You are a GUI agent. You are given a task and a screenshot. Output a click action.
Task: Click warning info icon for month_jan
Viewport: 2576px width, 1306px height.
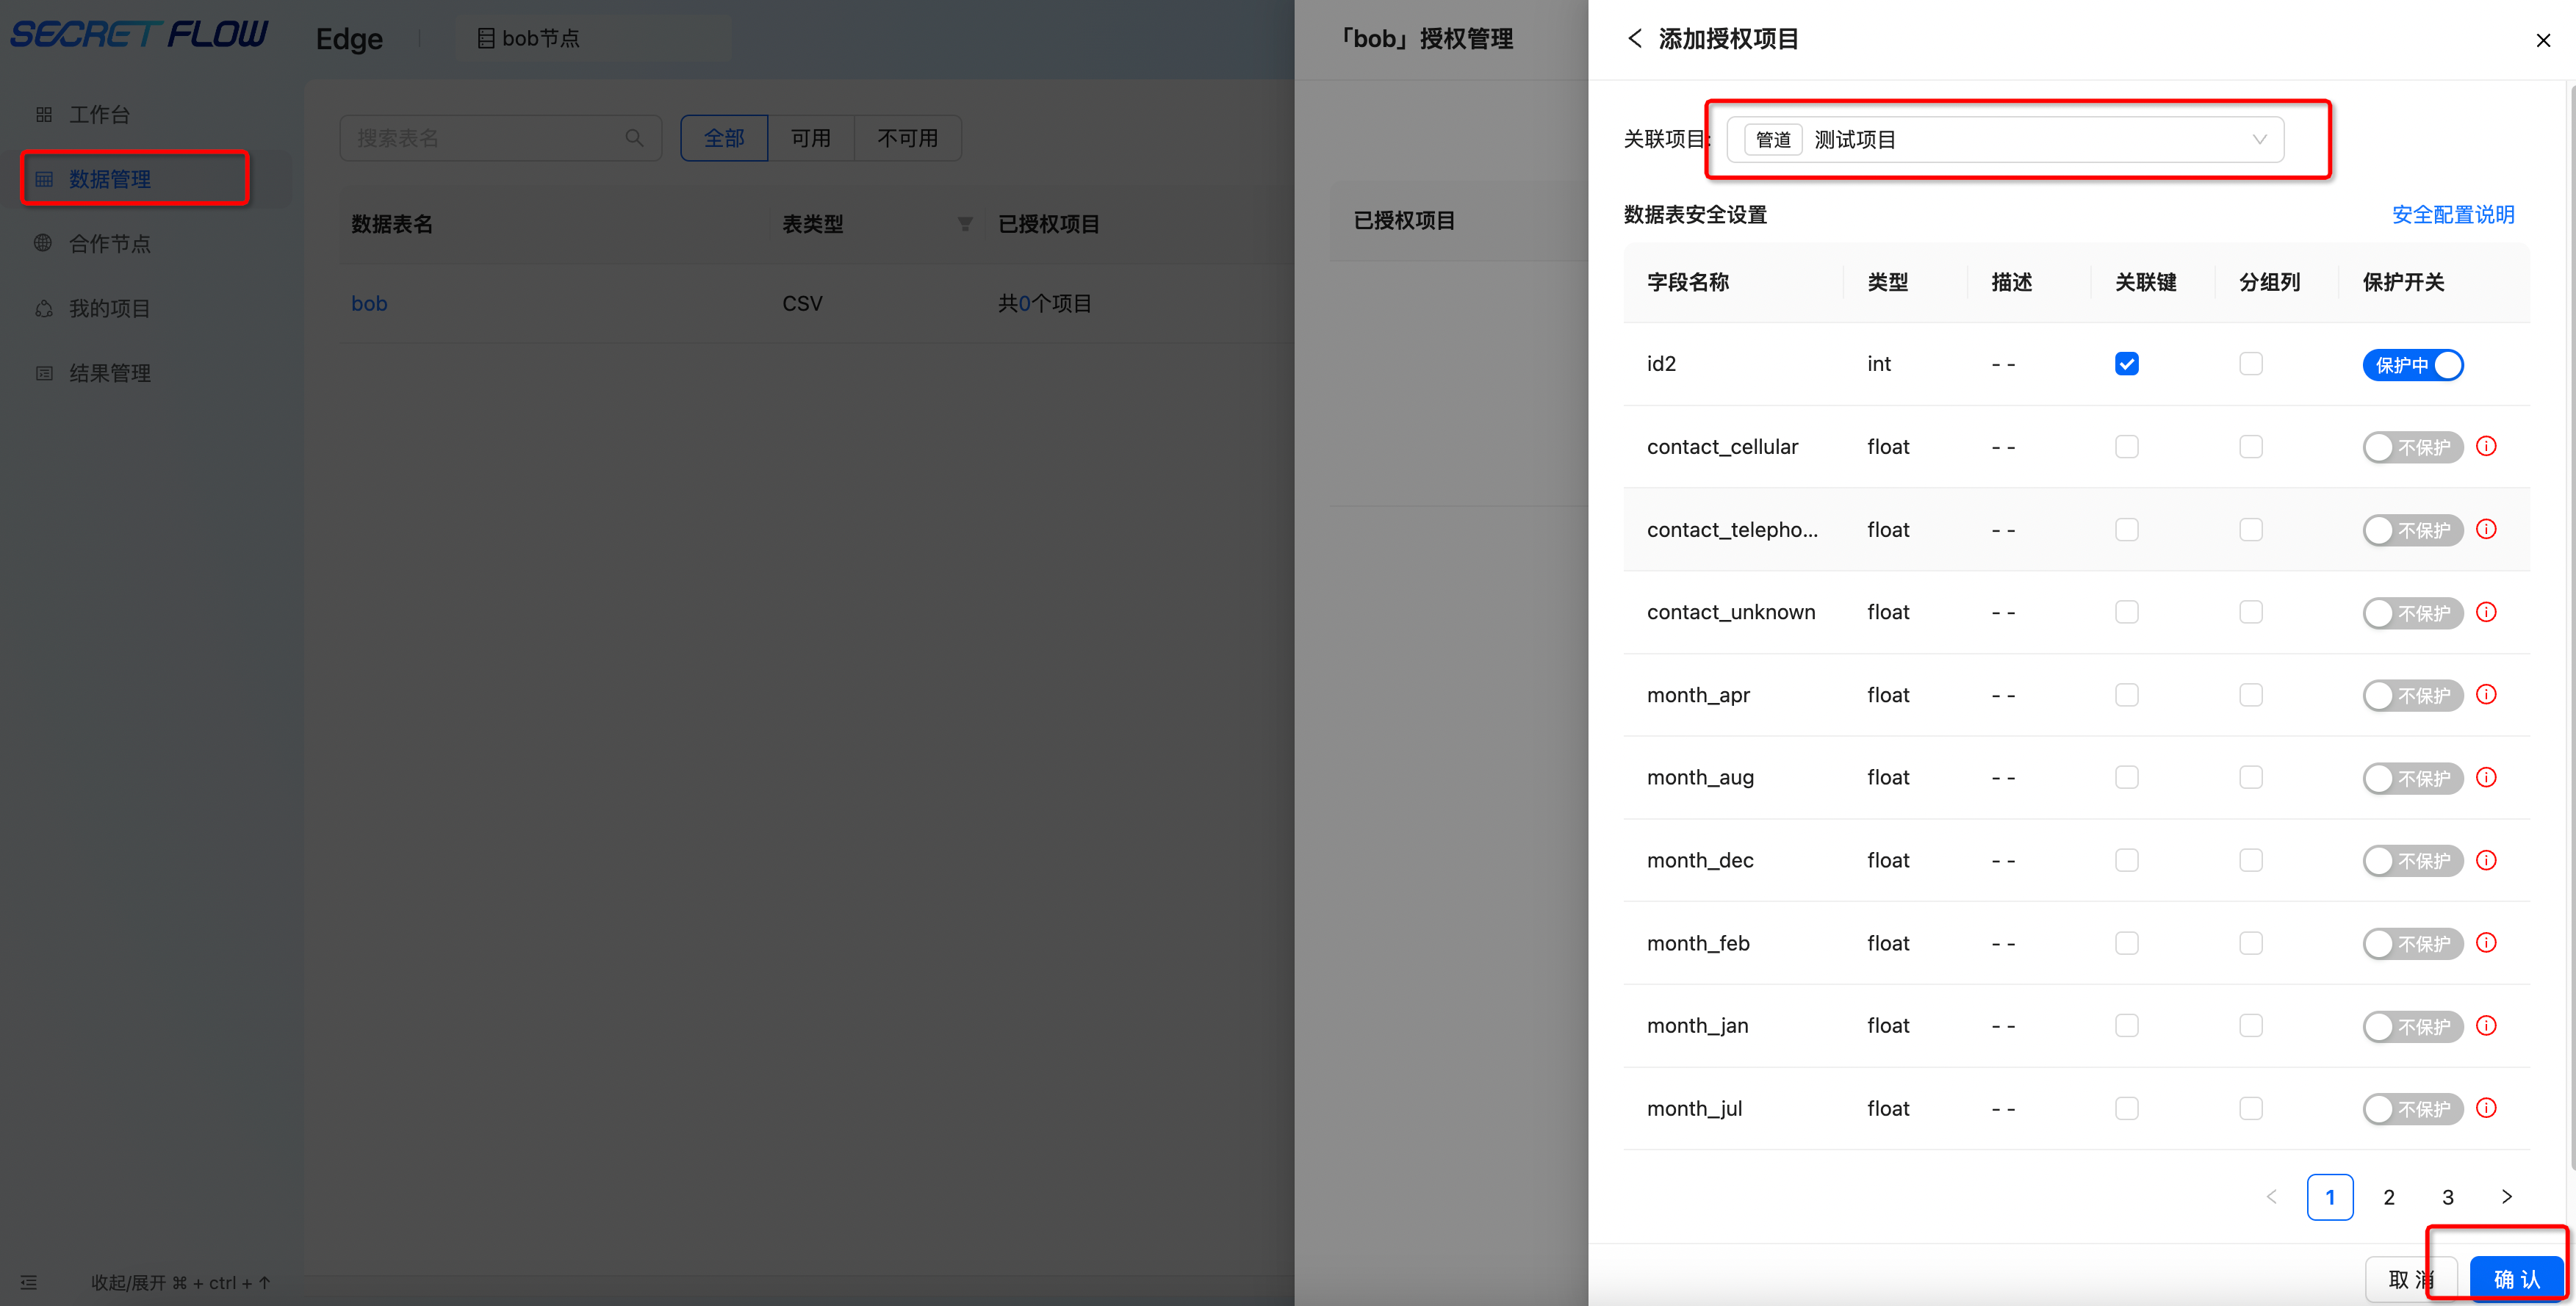pyautogui.click(x=2486, y=1025)
